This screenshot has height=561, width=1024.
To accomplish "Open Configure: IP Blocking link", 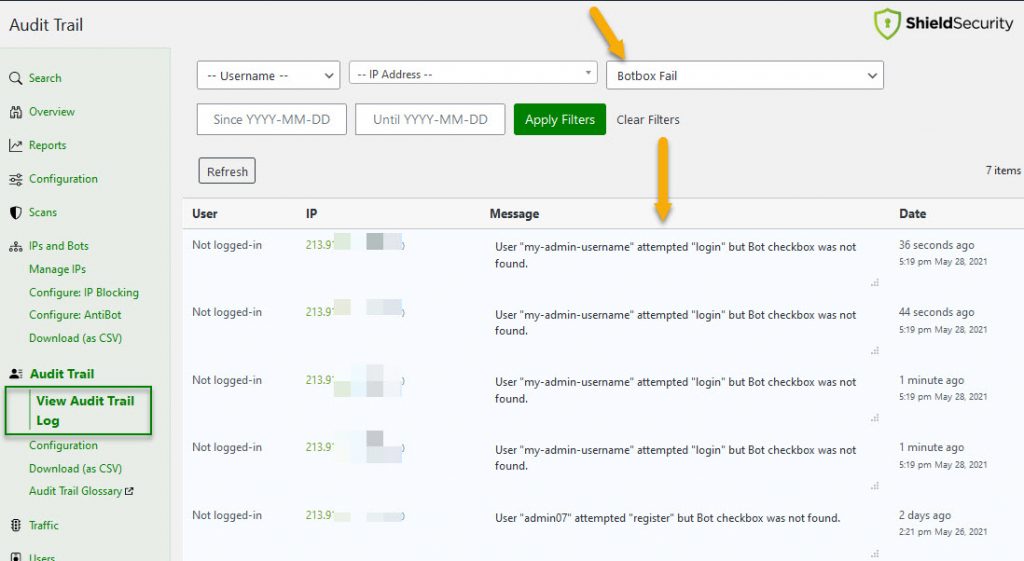I will [84, 293].
